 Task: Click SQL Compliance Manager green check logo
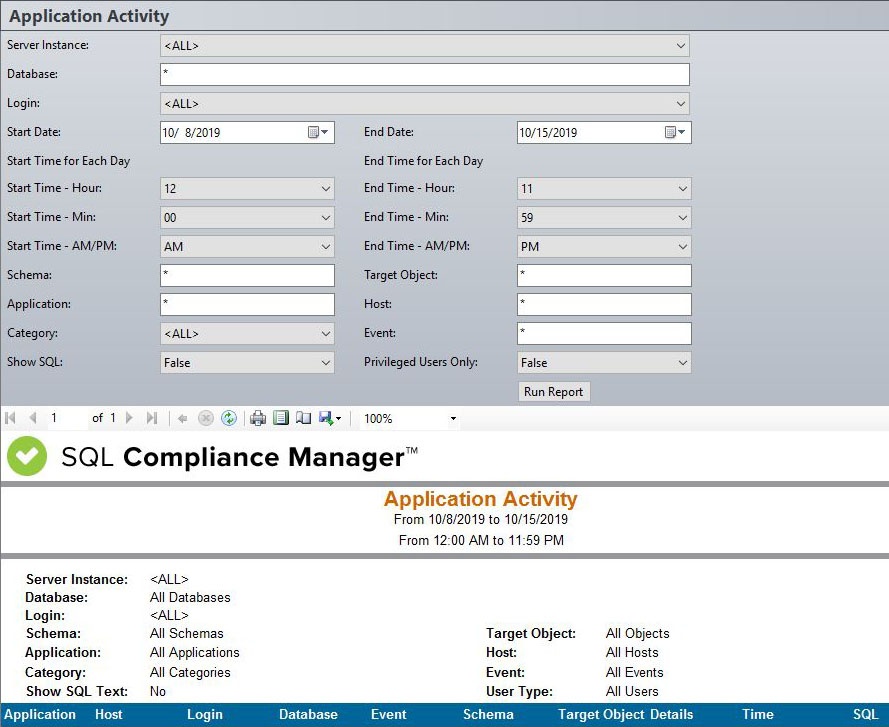point(27,456)
